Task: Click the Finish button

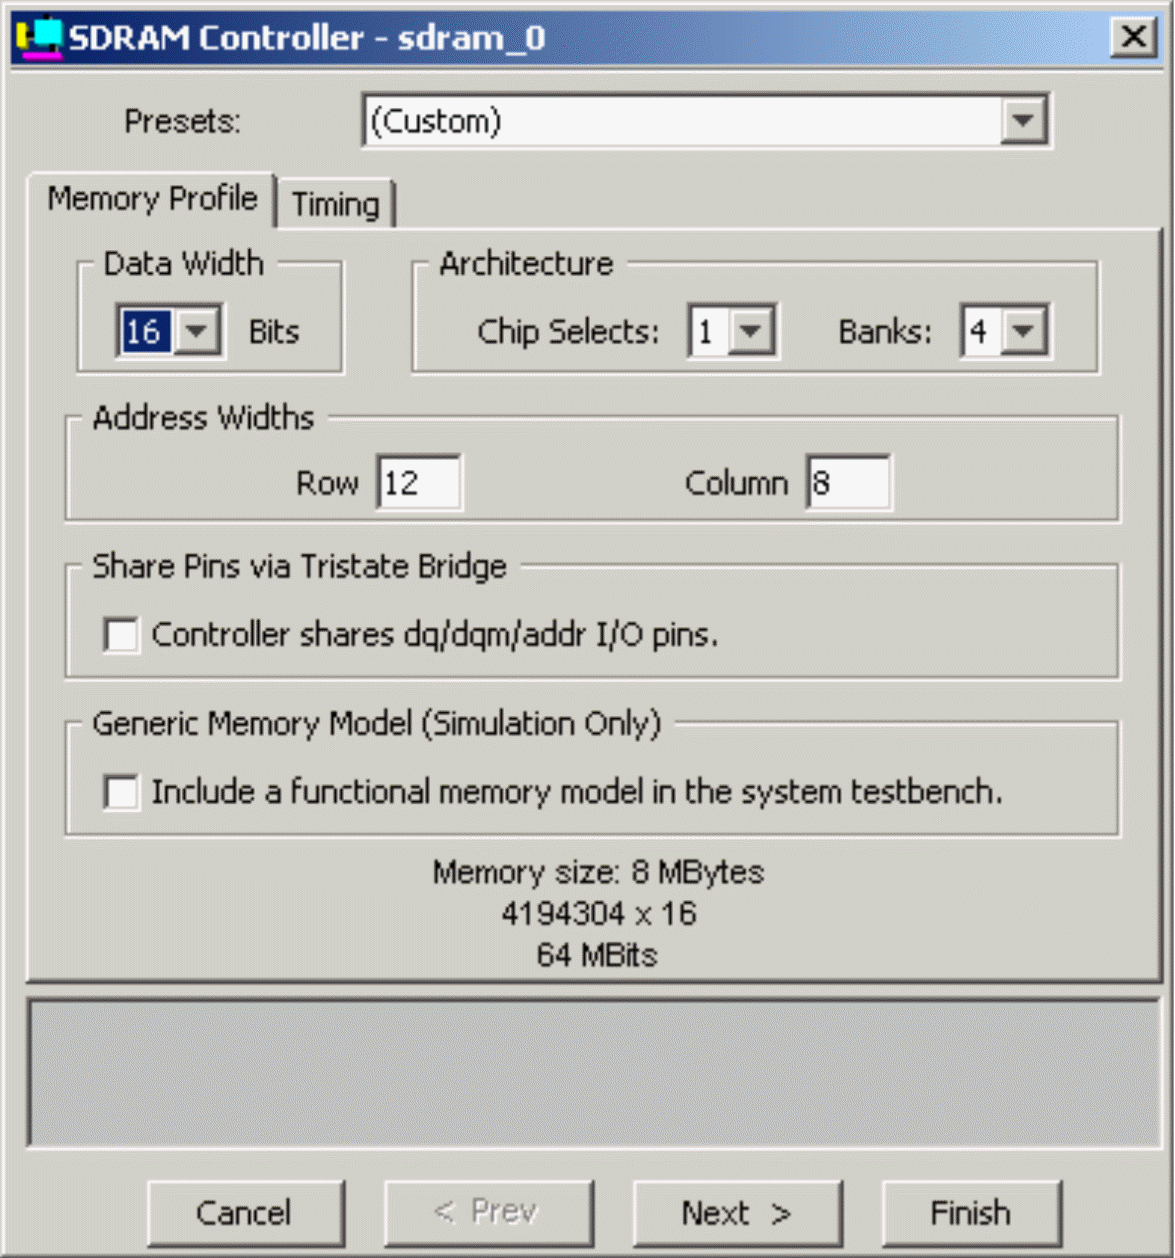Action: click(970, 1213)
